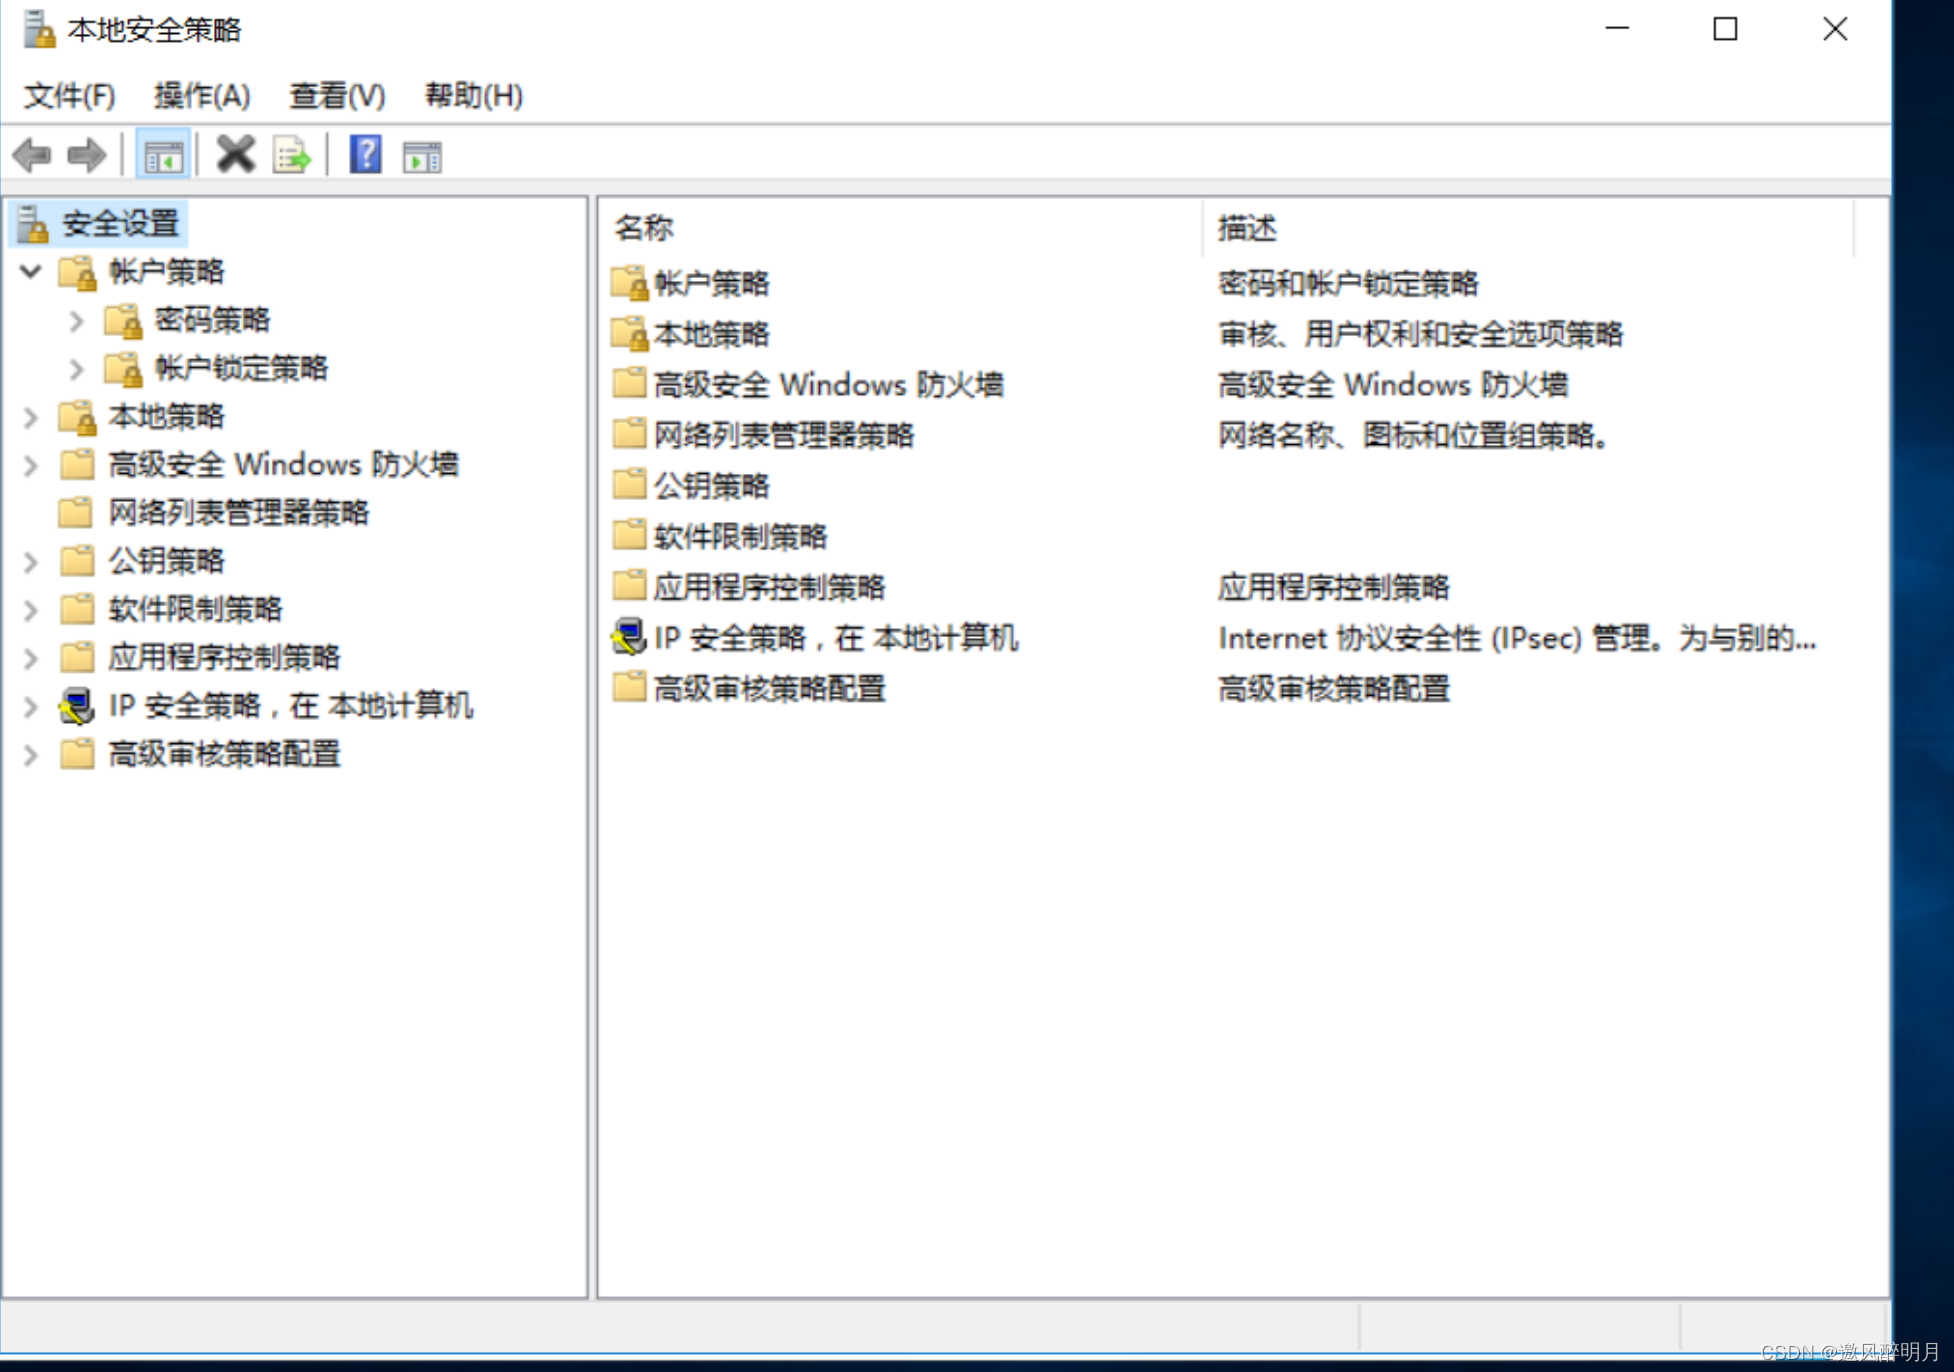Open Help via the question mark icon

click(365, 155)
